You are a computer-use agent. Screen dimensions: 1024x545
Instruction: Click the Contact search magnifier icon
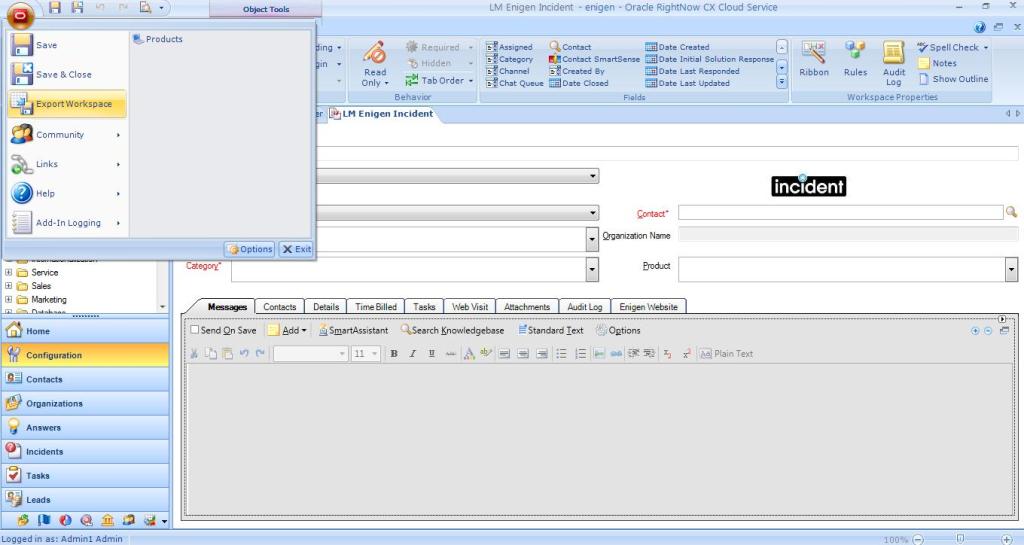pyautogui.click(x=1011, y=212)
